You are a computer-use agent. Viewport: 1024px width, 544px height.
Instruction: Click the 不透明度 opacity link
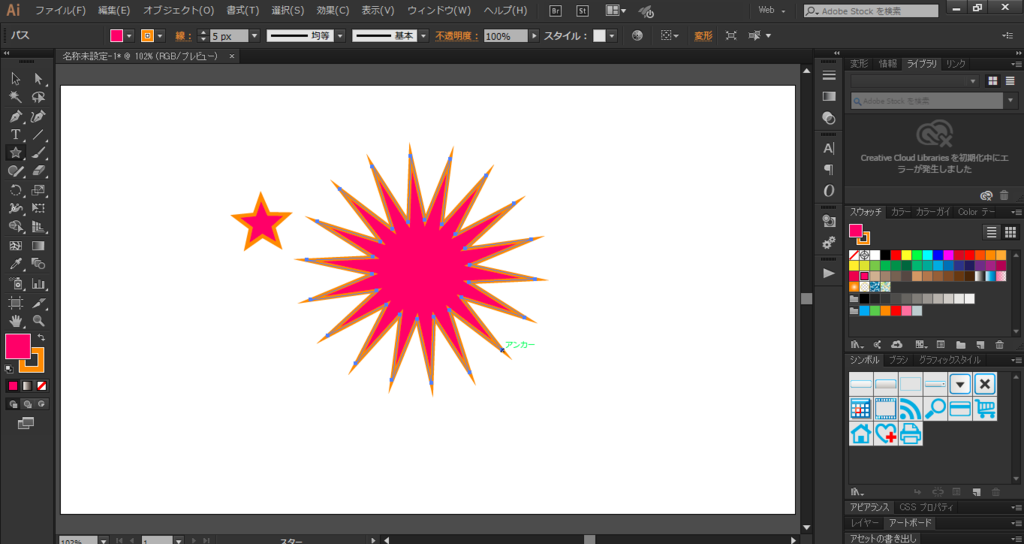click(x=457, y=36)
